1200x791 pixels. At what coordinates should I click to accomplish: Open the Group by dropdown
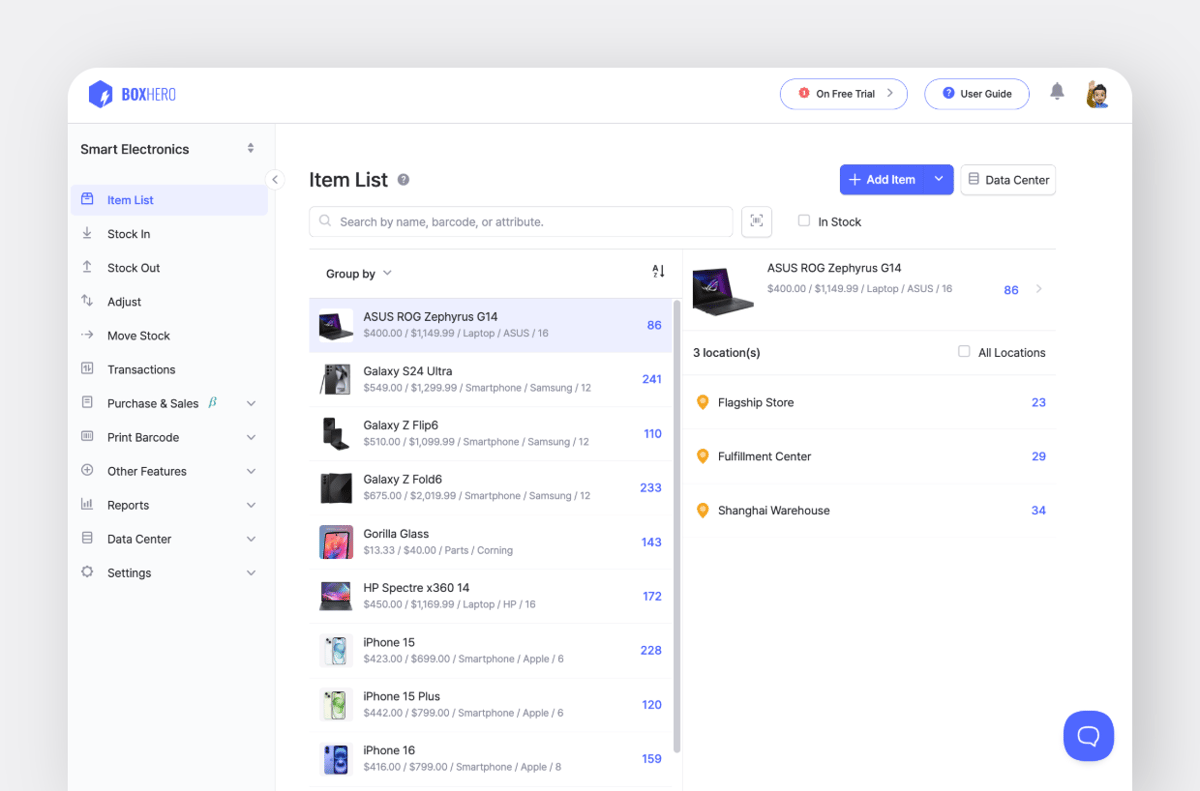pos(358,272)
